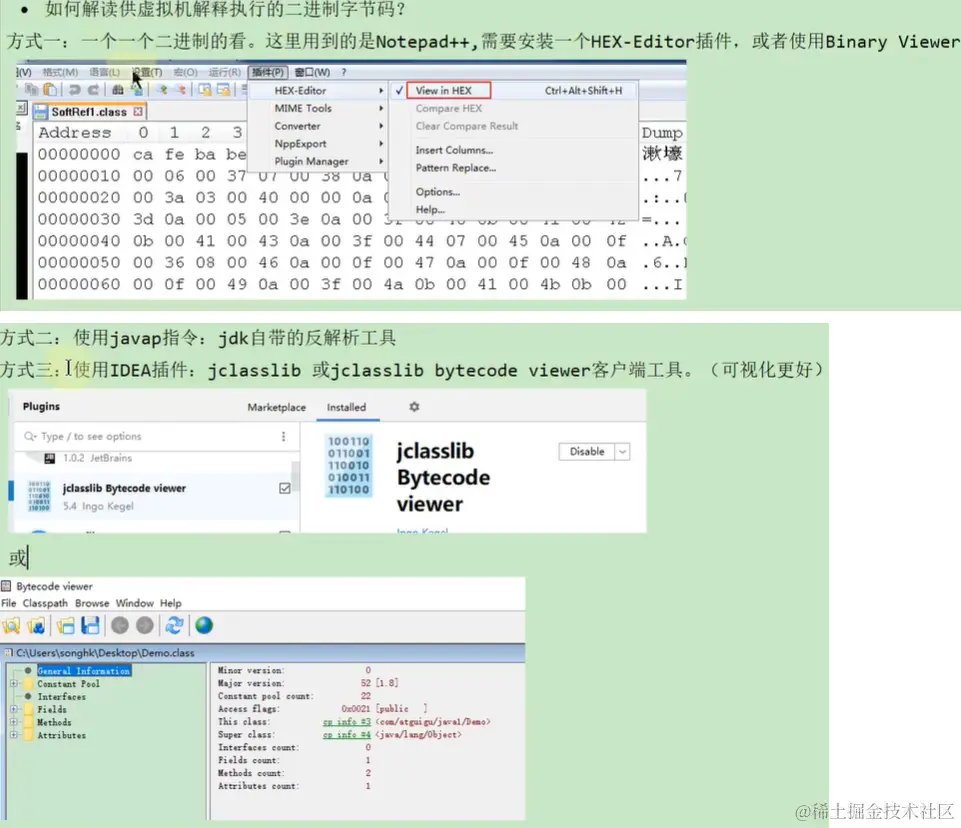Click Notepad++ sync vertical scrolling icon
961x828 pixels.
[205, 90]
